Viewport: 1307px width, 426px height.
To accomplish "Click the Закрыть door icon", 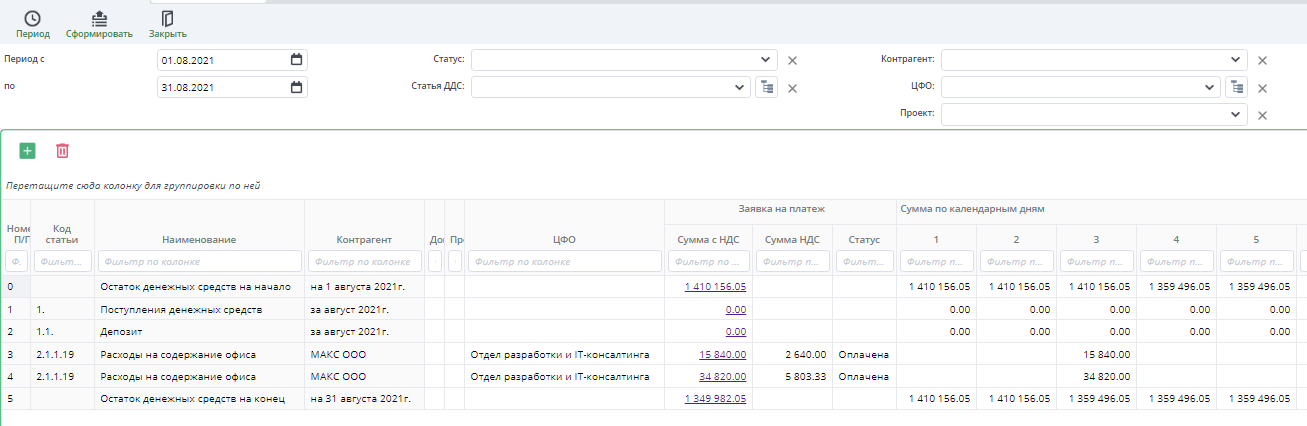I will tap(167, 18).
